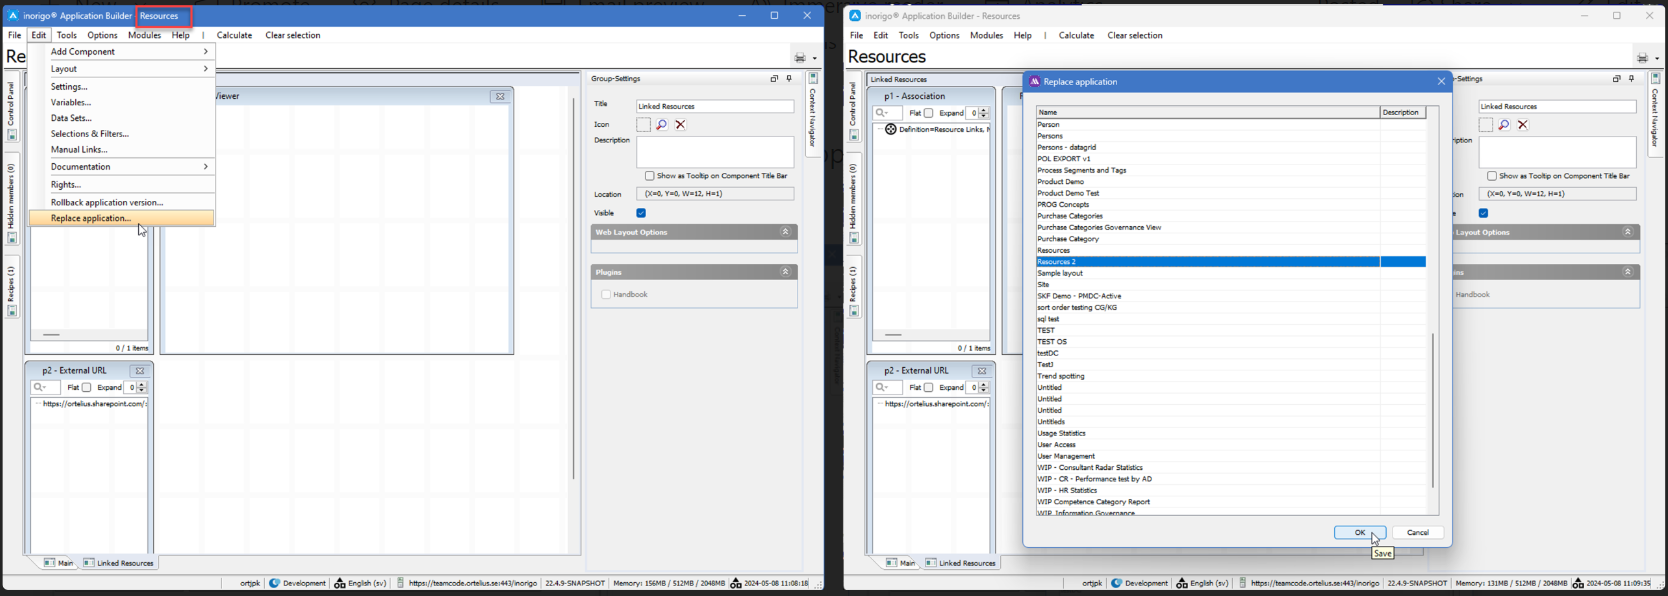1668x596 pixels.
Task: Select Sample layout in the application list
Action: point(1060,273)
